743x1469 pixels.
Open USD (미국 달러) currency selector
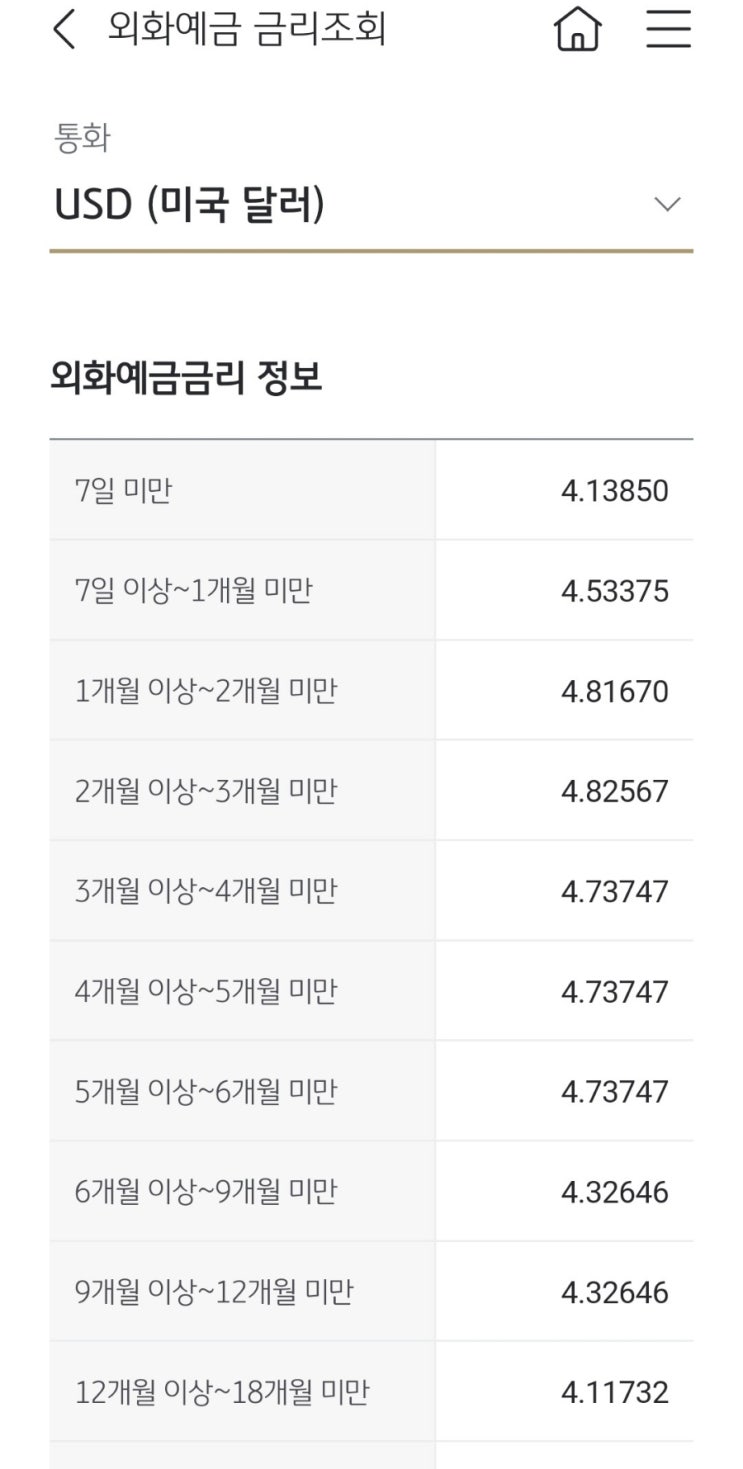[190, 205]
